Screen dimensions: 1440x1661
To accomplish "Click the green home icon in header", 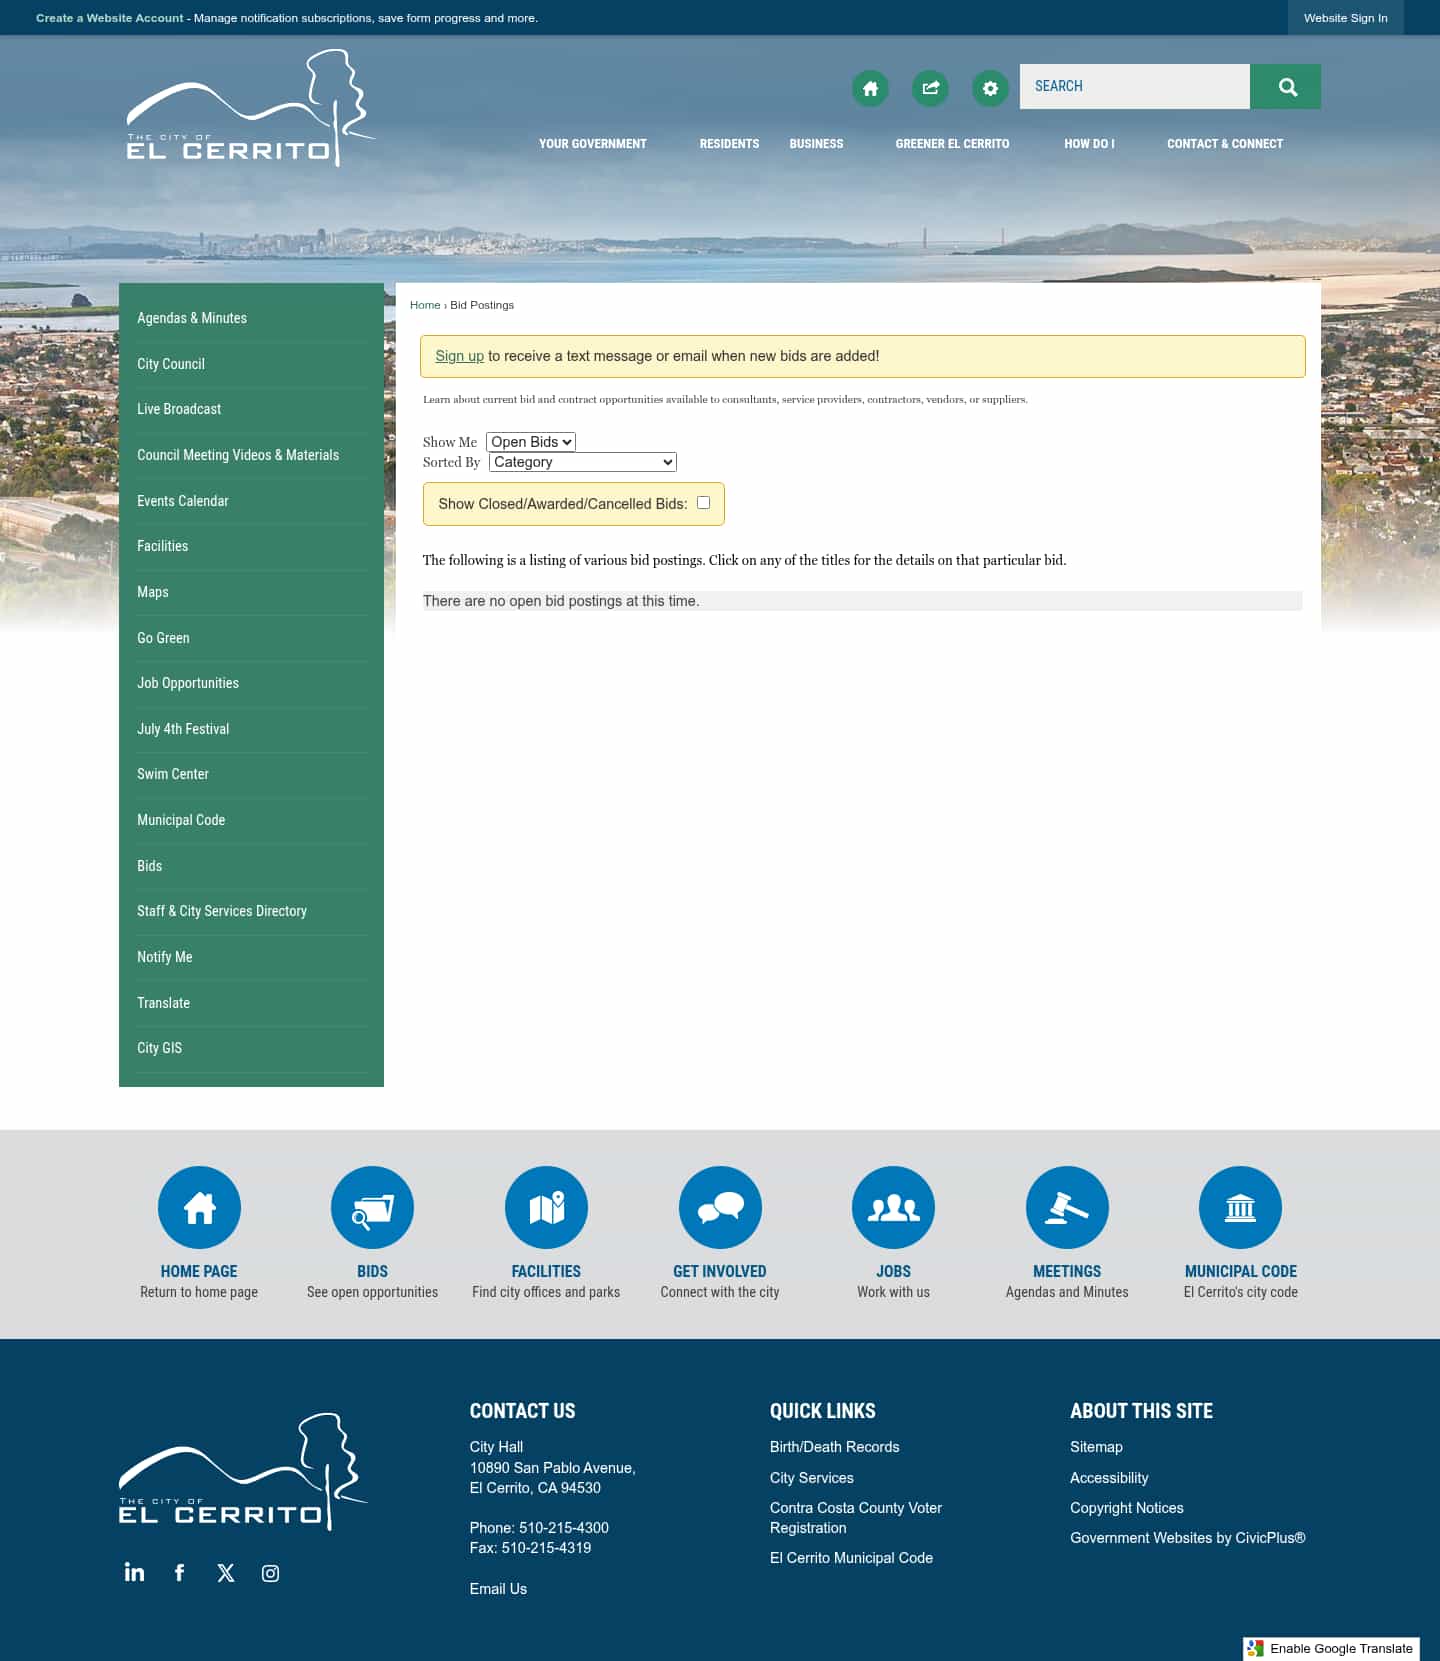I will pos(870,88).
